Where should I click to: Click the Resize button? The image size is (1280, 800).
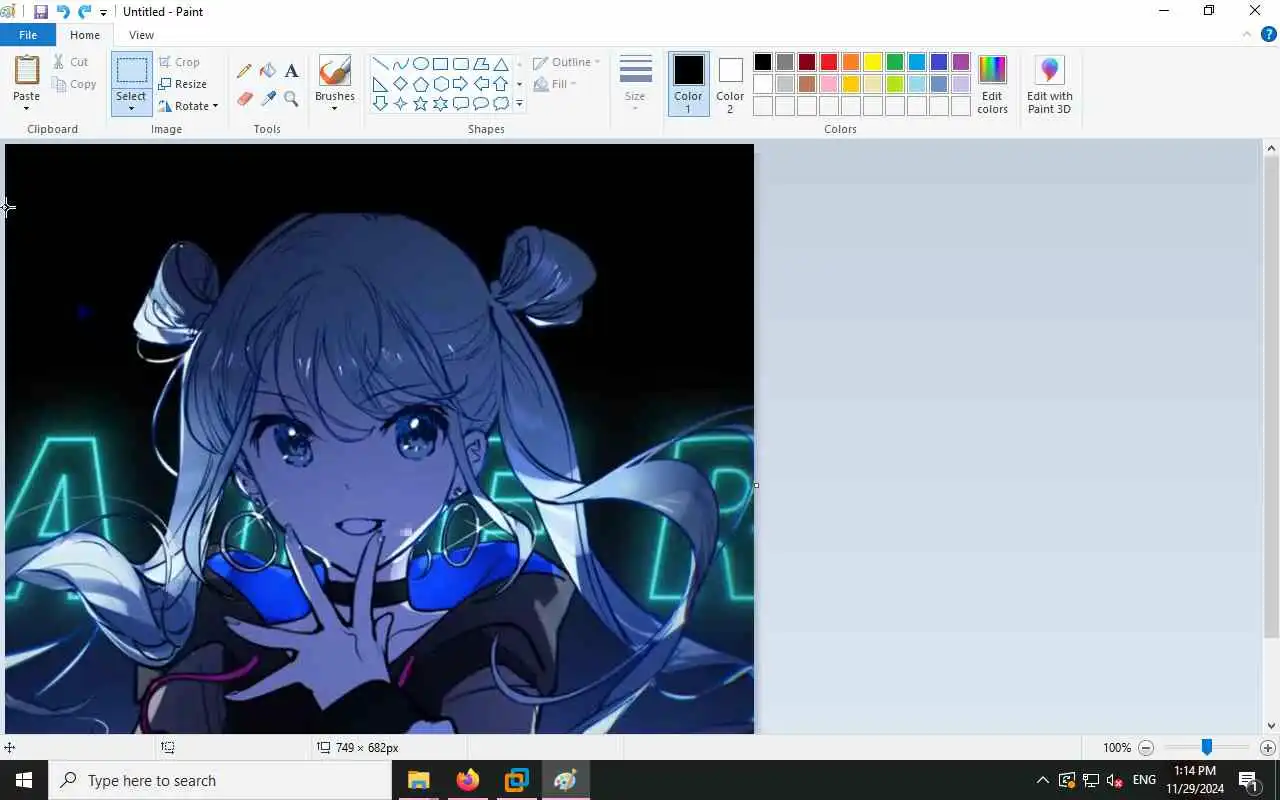tap(182, 84)
